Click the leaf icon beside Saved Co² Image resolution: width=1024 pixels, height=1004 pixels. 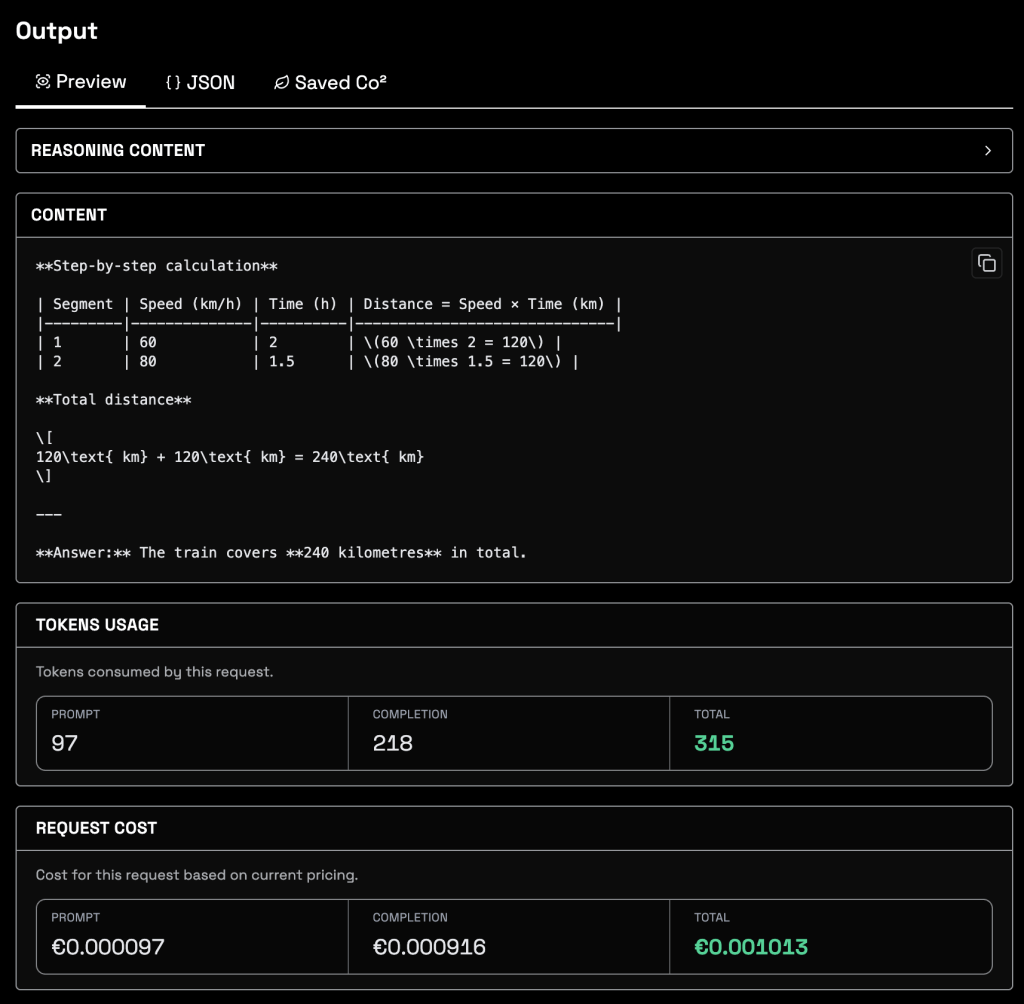click(281, 83)
